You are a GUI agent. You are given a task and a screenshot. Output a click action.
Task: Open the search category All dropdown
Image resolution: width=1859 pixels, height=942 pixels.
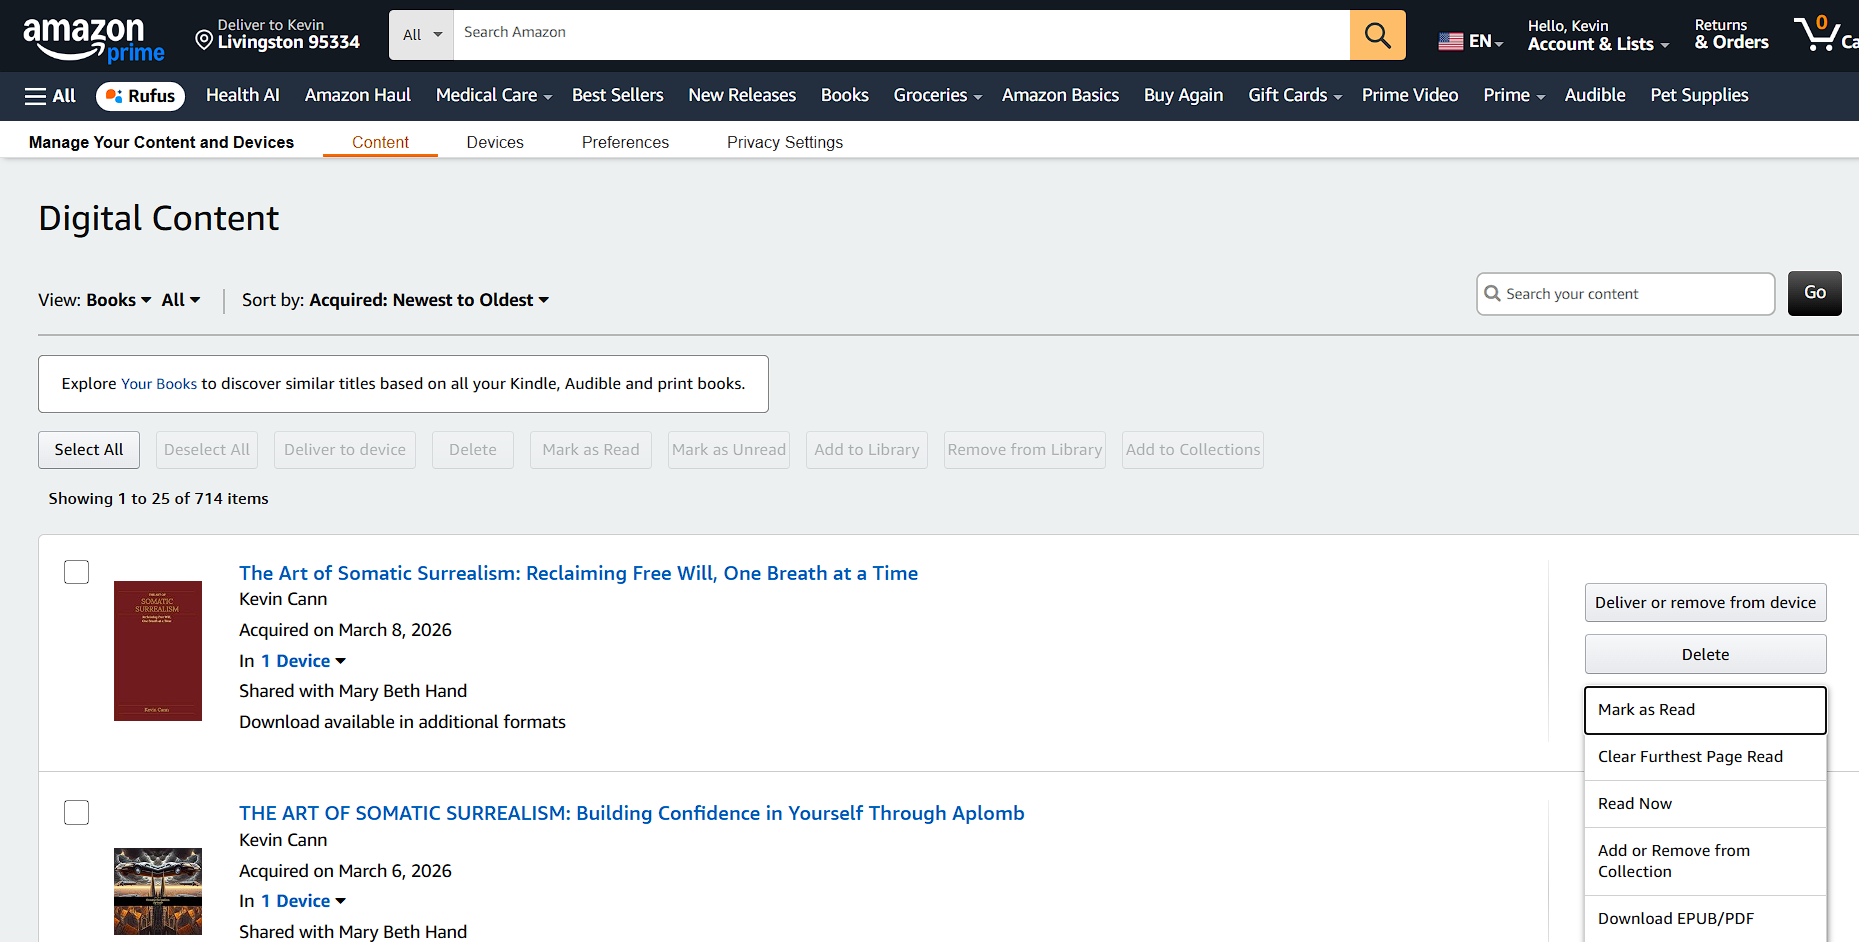[421, 35]
